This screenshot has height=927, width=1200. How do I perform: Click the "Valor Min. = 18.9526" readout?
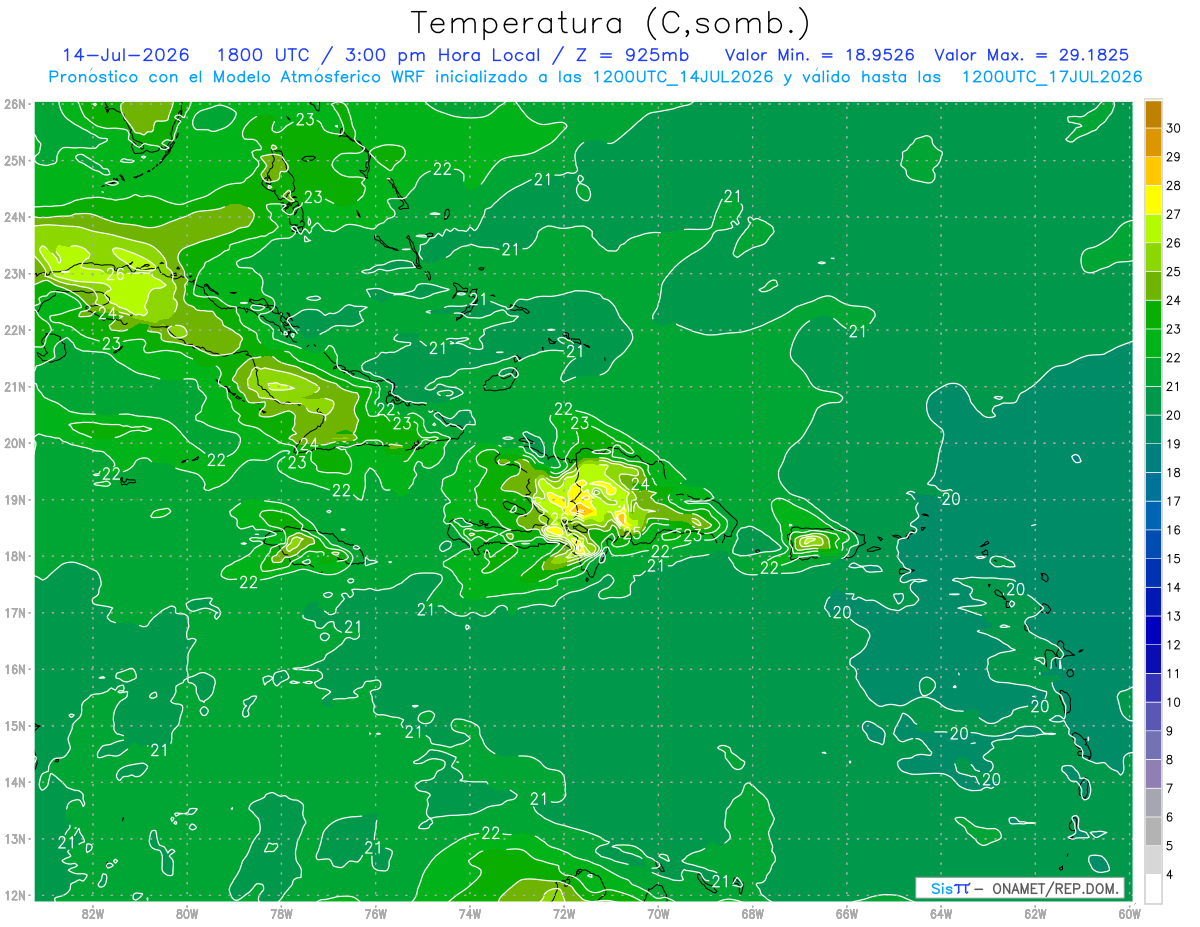819,55
